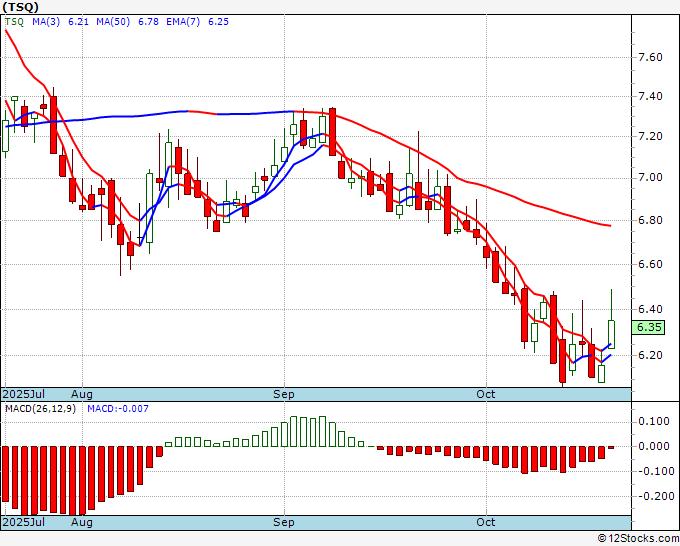Image resolution: width=680 pixels, height=546 pixels.
Task: Click Oct on the MACD date axis
Action: pyautogui.click(x=486, y=522)
